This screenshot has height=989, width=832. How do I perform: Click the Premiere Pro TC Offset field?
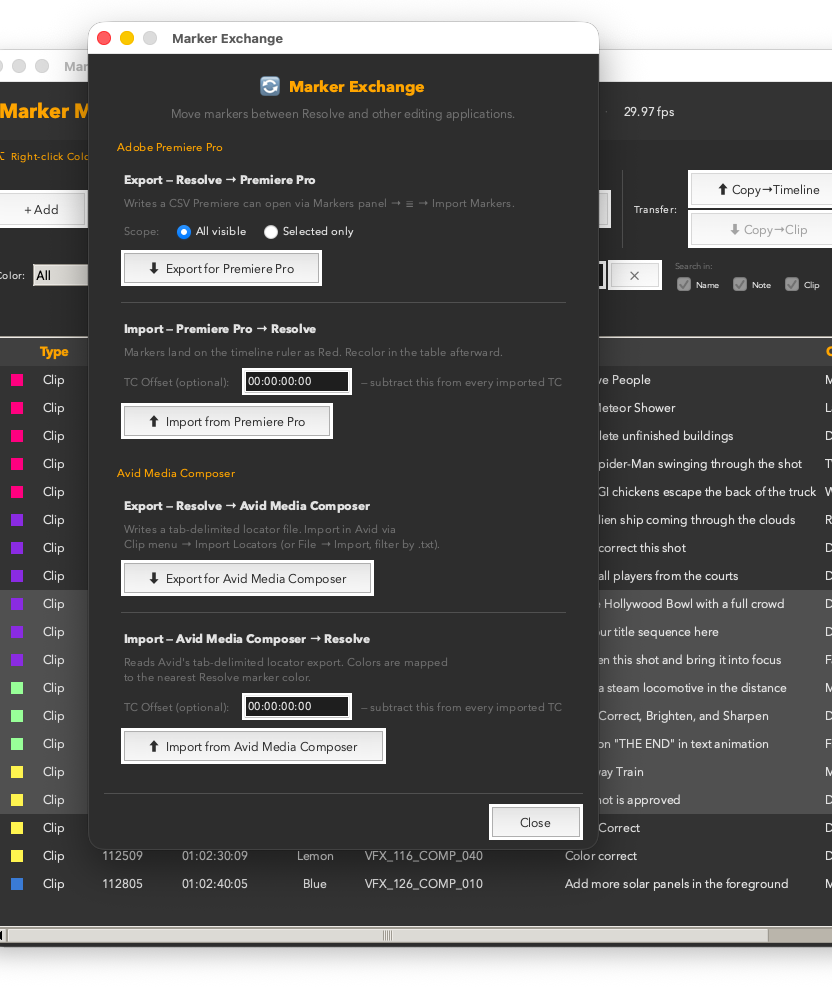297,382
